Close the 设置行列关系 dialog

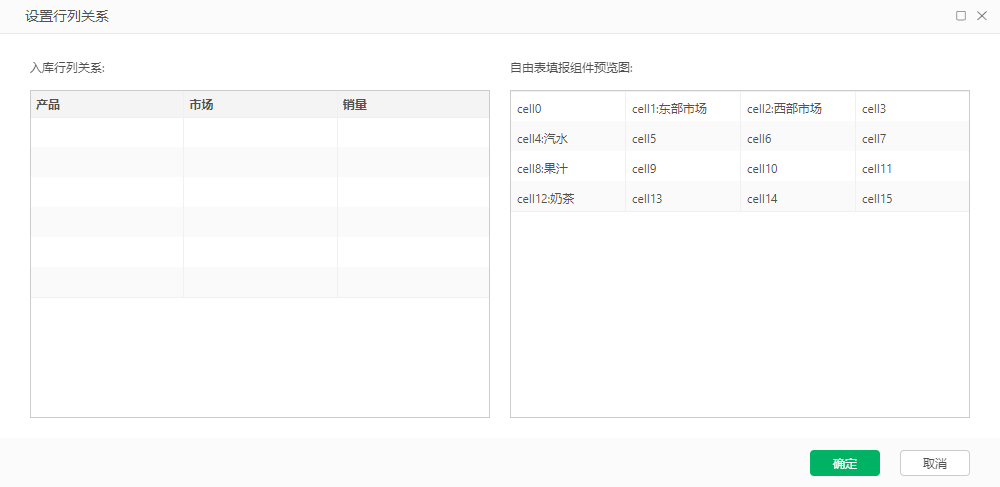coord(982,16)
